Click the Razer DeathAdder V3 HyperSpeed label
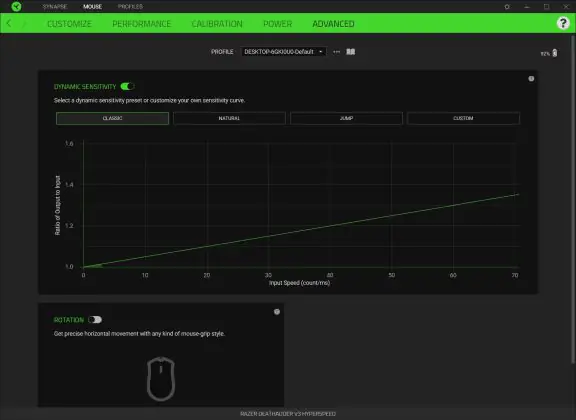576x420 pixels. pos(288,414)
